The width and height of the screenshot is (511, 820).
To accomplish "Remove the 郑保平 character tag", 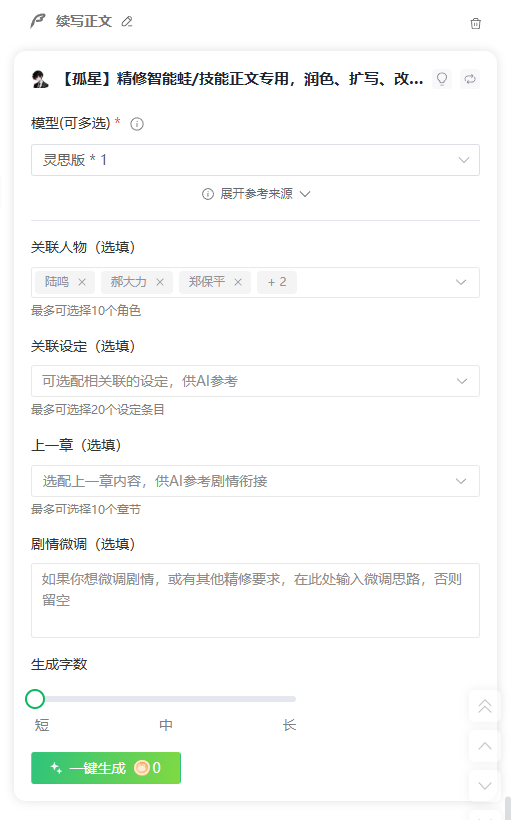I will [238, 282].
